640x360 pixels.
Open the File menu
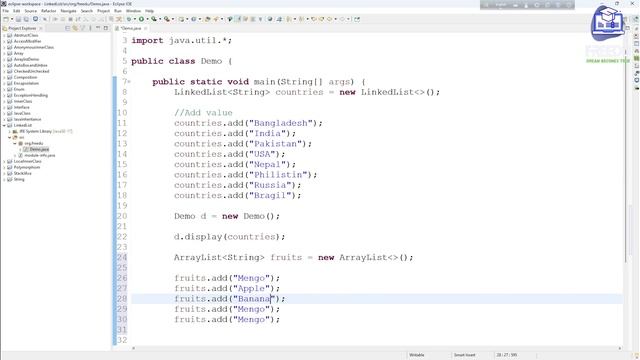5,11
